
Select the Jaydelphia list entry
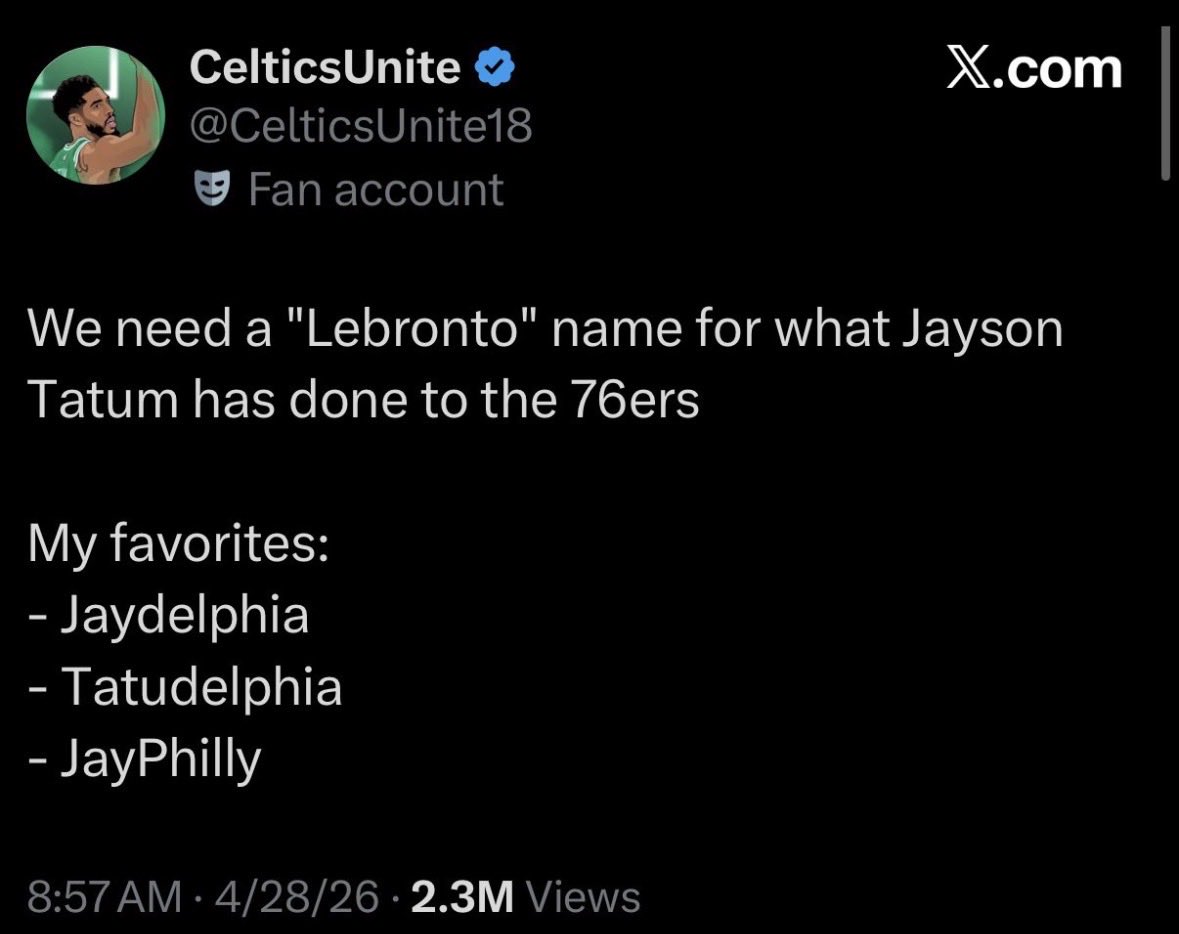168,615
